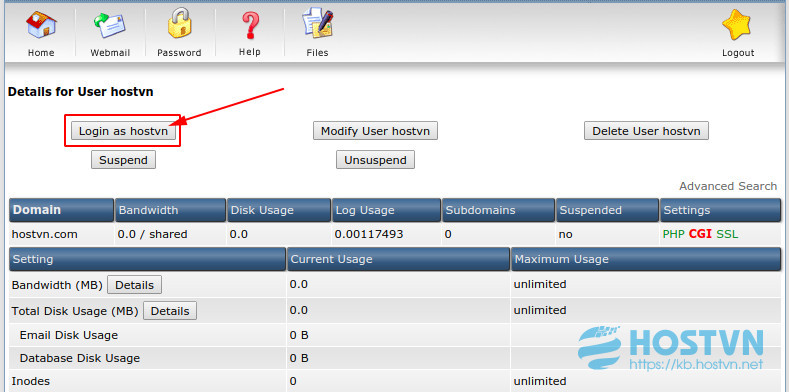Click the green SSL setting text
The width and height of the screenshot is (789, 392).
(727, 234)
